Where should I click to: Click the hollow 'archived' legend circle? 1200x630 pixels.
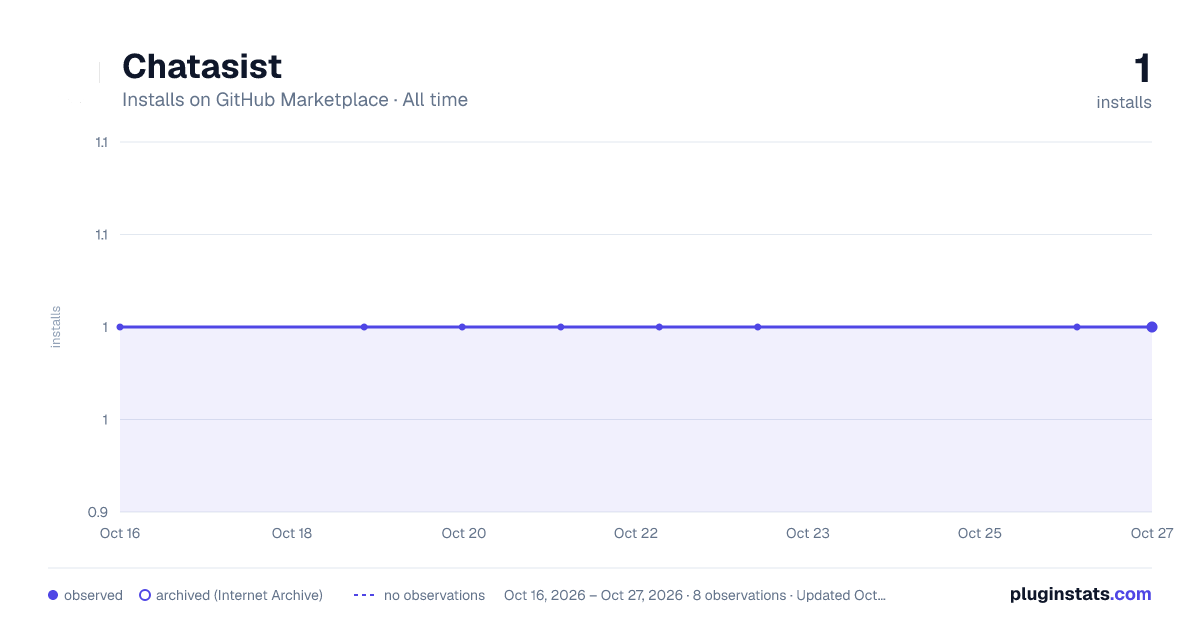[x=145, y=595]
